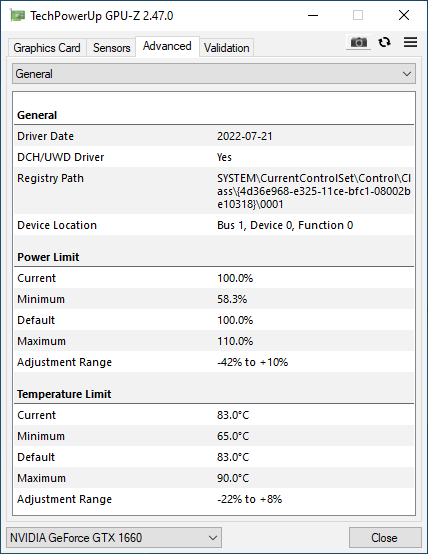Select the Registry Path value text
This screenshot has width=428, height=554.
click(x=314, y=191)
